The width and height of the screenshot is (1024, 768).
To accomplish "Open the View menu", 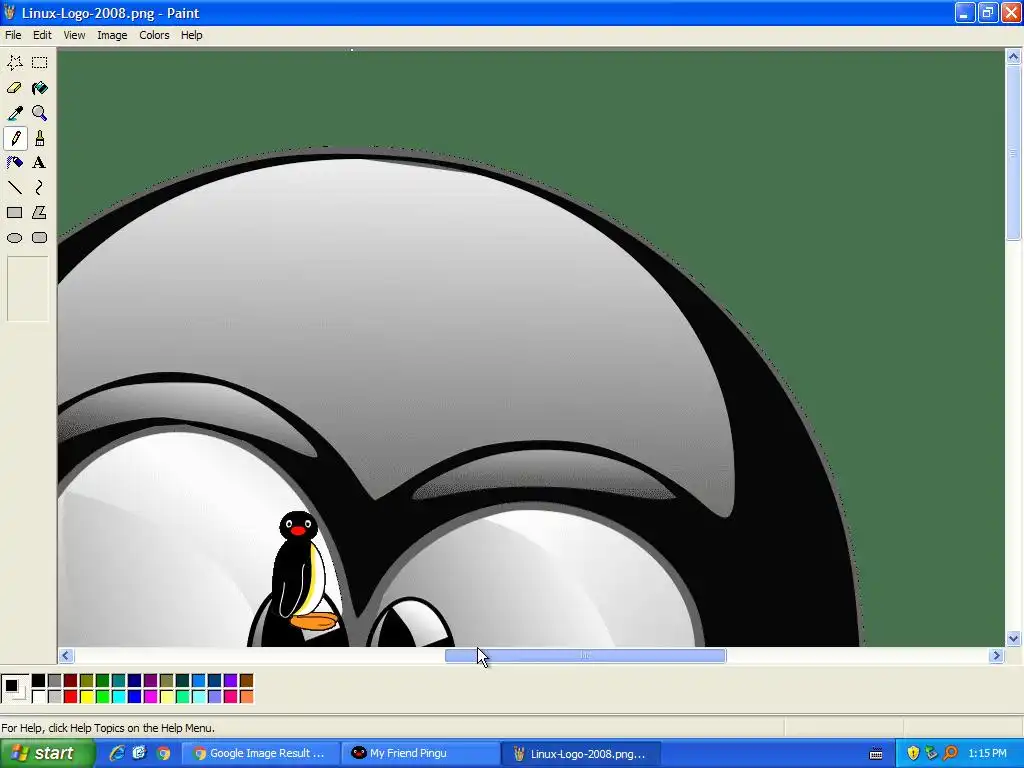I will pyautogui.click(x=74, y=35).
